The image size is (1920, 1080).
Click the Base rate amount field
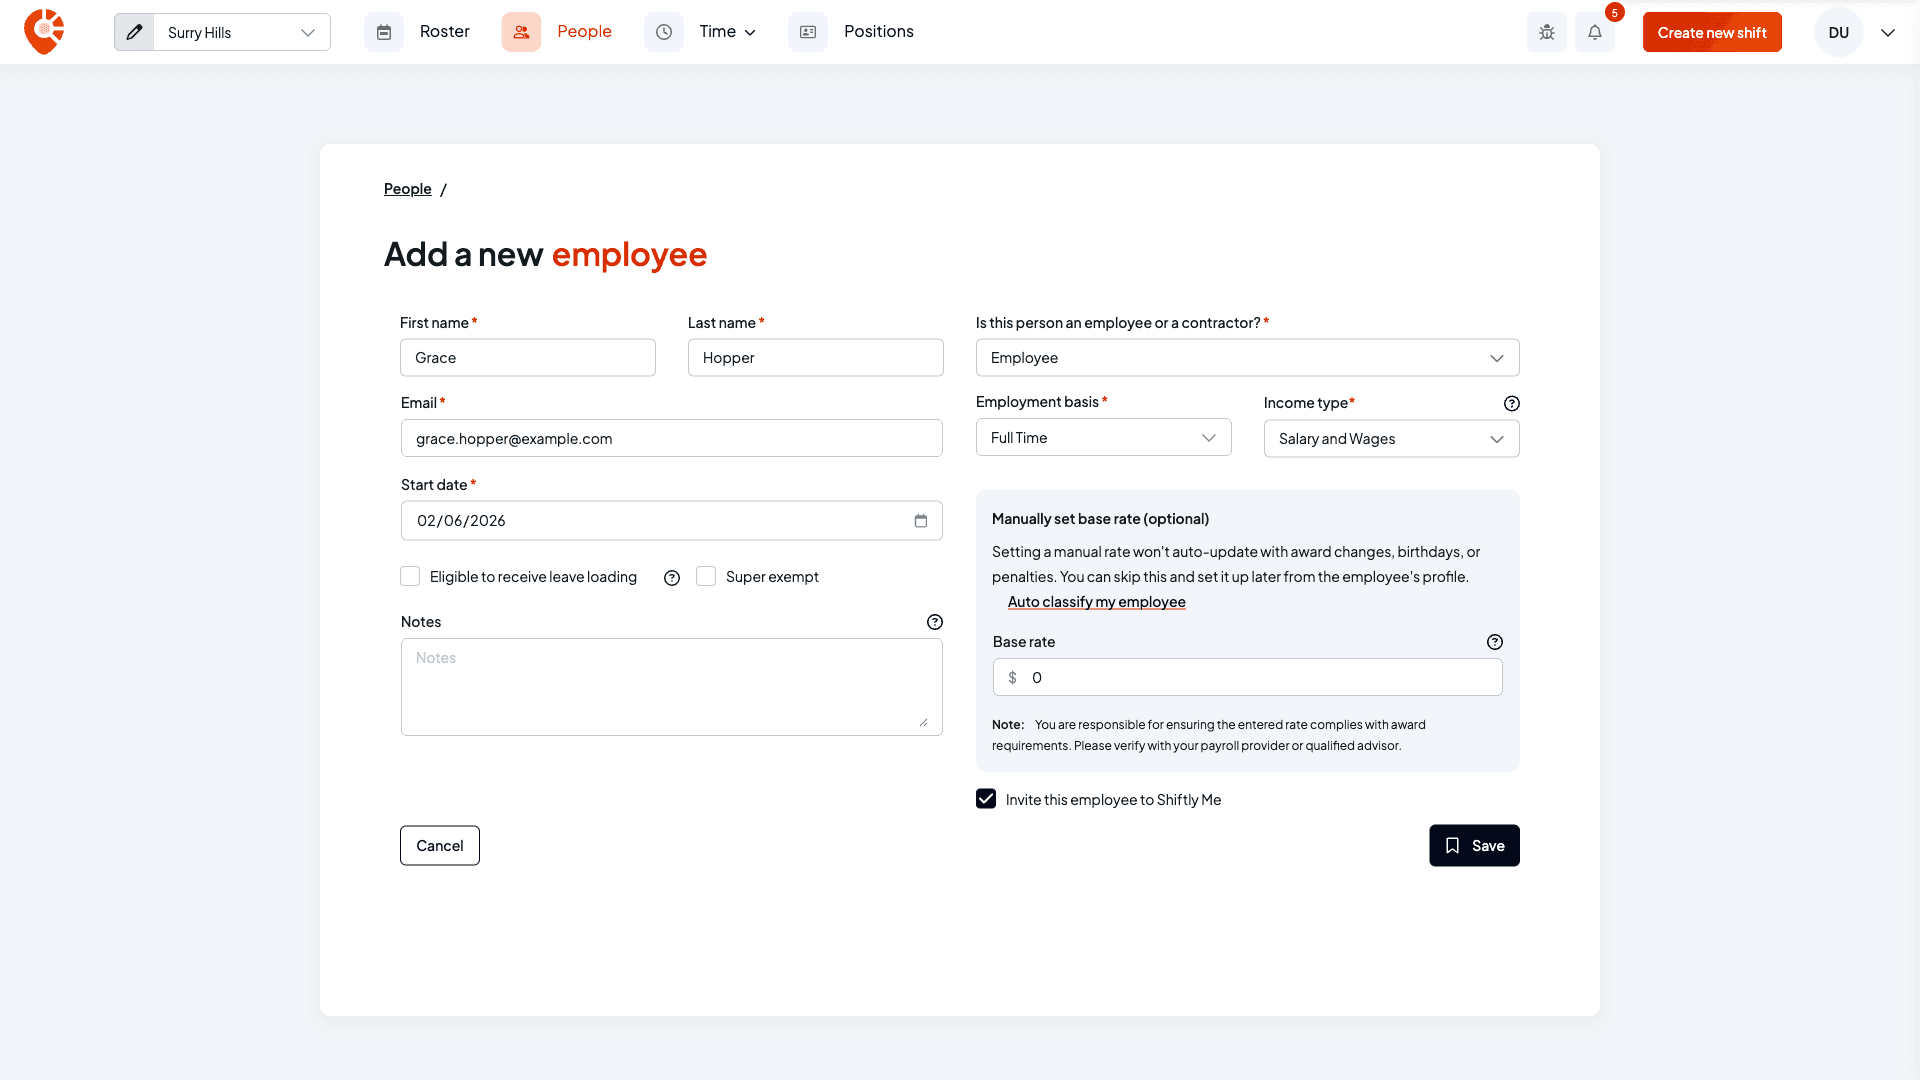pos(1247,677)
